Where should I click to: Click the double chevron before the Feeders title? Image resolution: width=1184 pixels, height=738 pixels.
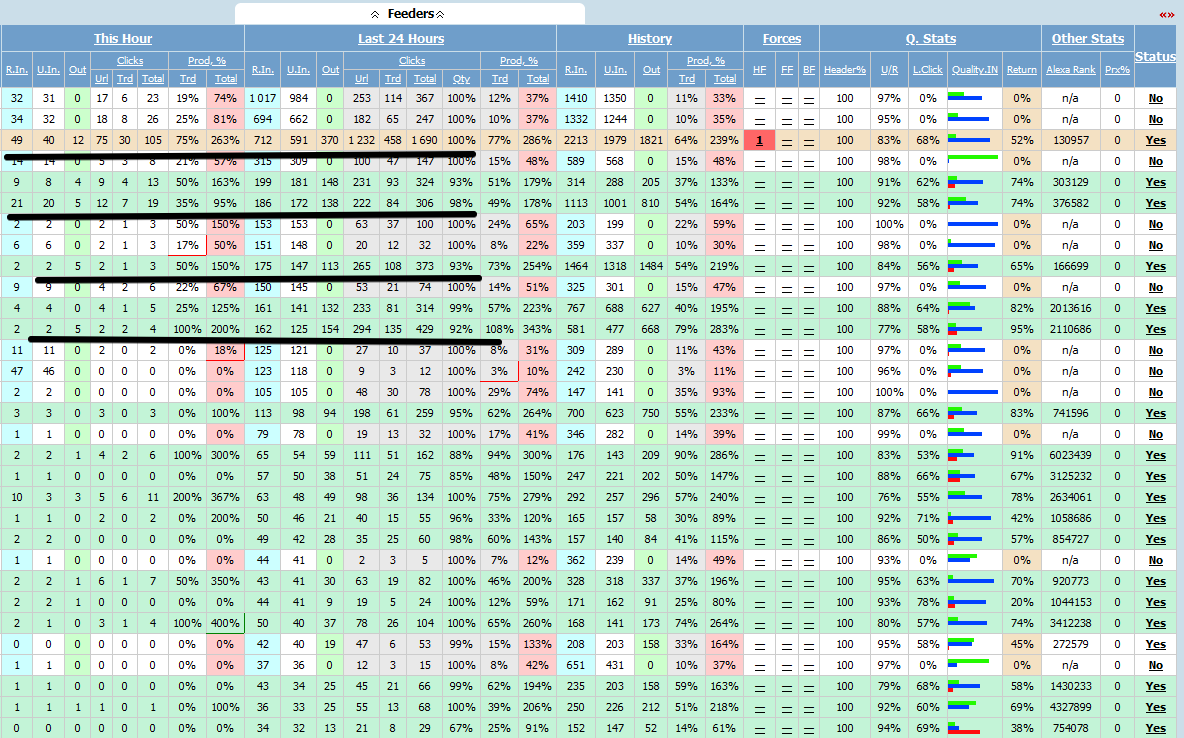click(x=375, y=14)
